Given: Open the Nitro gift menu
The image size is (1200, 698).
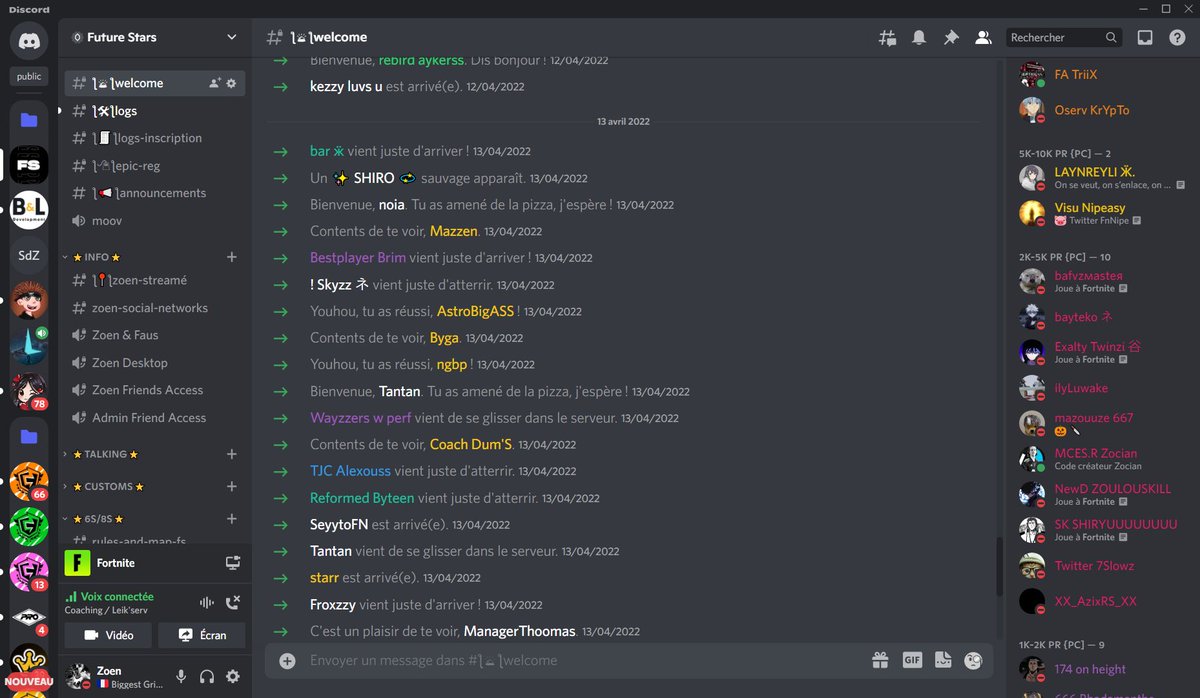Looking at the screenshot, I should [880, 660].
